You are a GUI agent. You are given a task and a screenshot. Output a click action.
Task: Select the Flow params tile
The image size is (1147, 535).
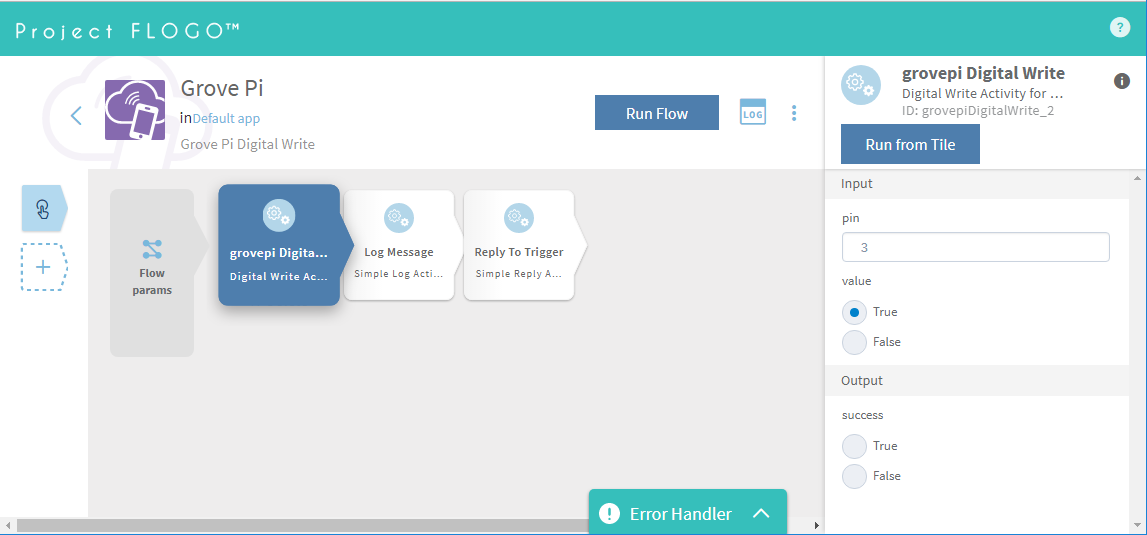(152, 272)
